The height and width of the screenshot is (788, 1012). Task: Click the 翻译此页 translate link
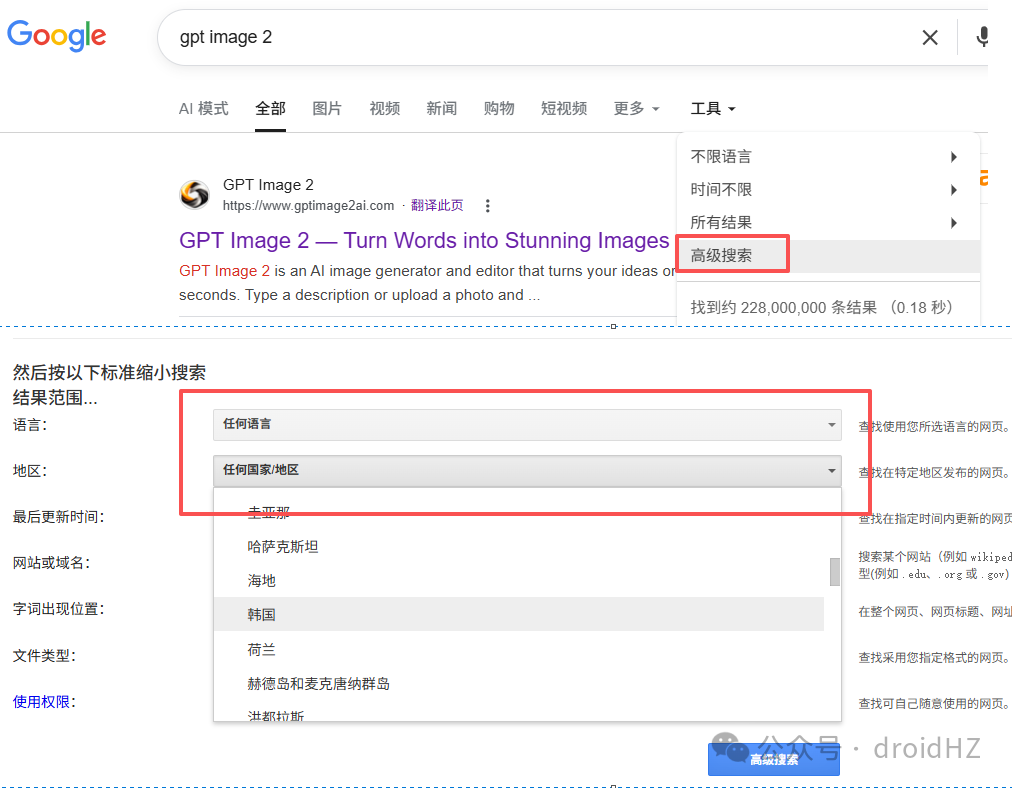[437, 205]
